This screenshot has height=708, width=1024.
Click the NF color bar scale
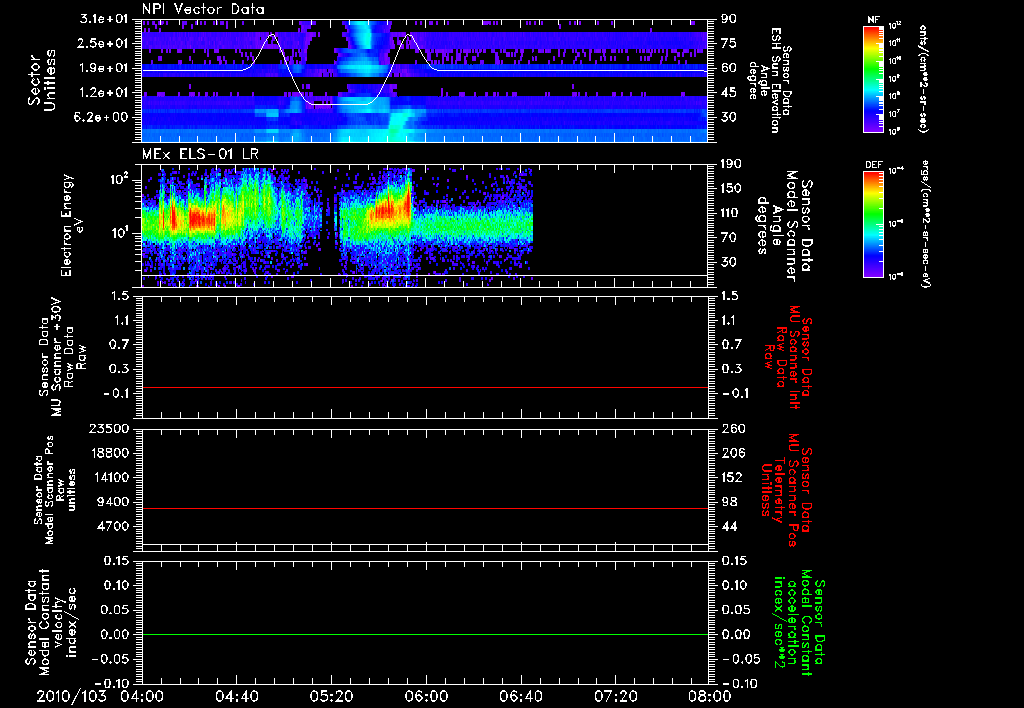(874, 78)
